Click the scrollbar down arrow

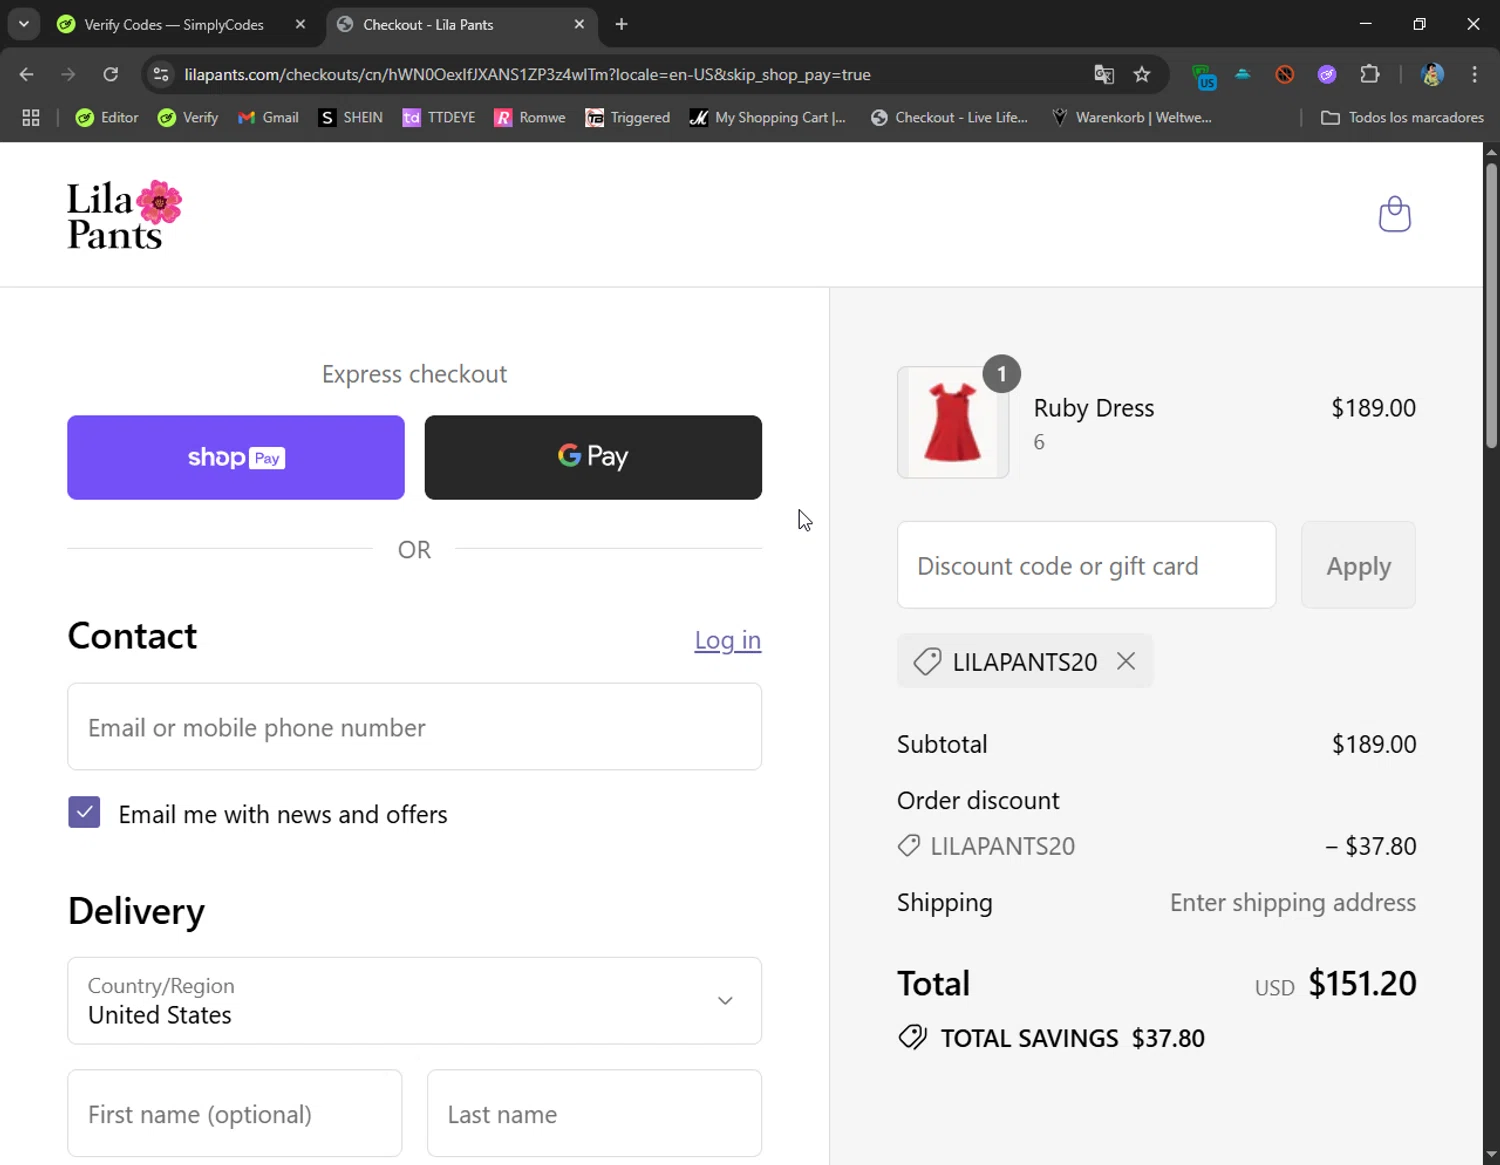coord(1491,1155)
